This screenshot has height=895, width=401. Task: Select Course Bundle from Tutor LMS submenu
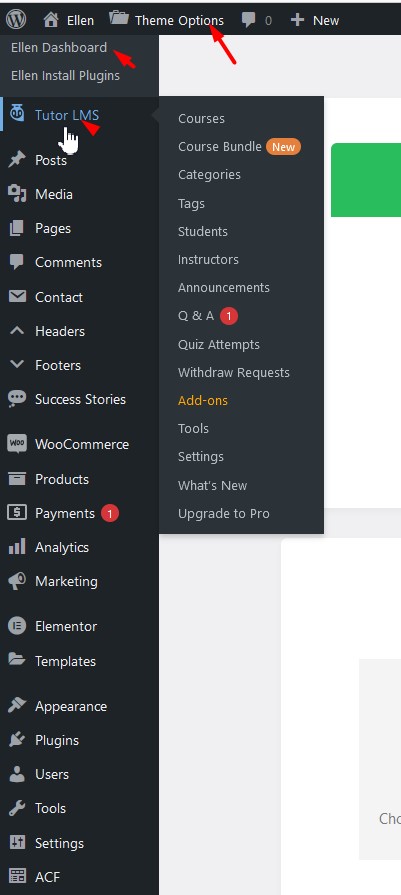(x=220, y=147)
